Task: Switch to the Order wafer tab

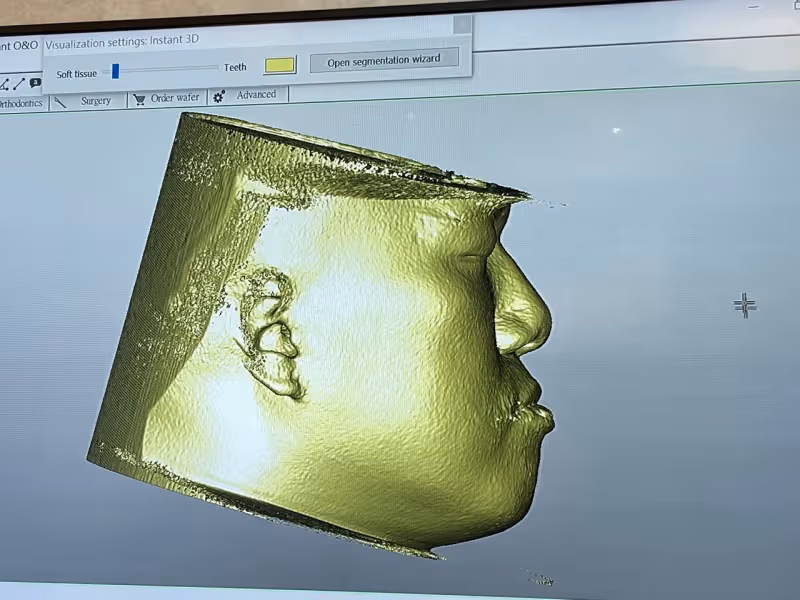Action: [167, 98]
